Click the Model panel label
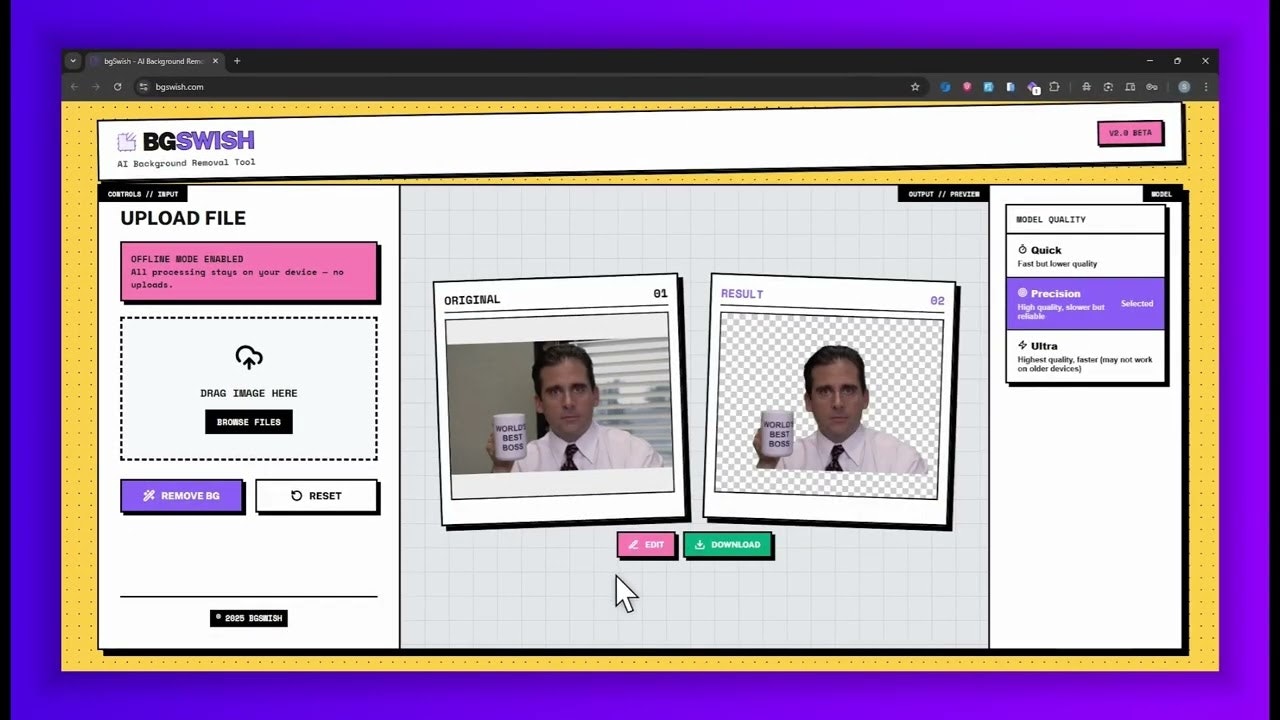1280x720 pixels. pyautogui.click(x=1161, y=194)
